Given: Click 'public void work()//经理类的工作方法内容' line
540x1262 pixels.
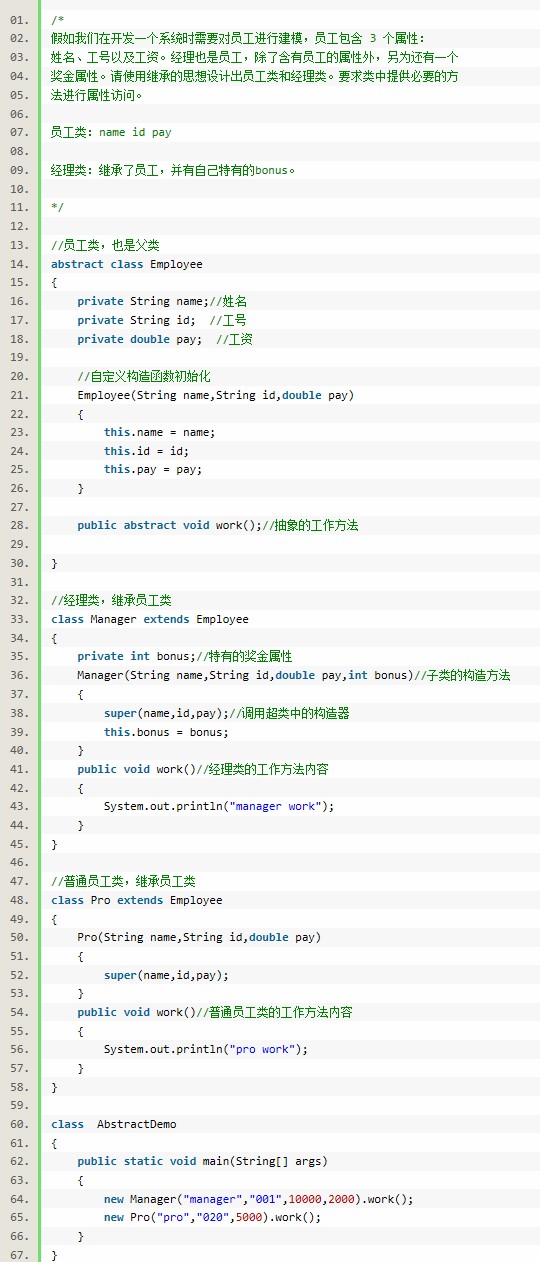Looking at the screenshot, I should 203,769.
